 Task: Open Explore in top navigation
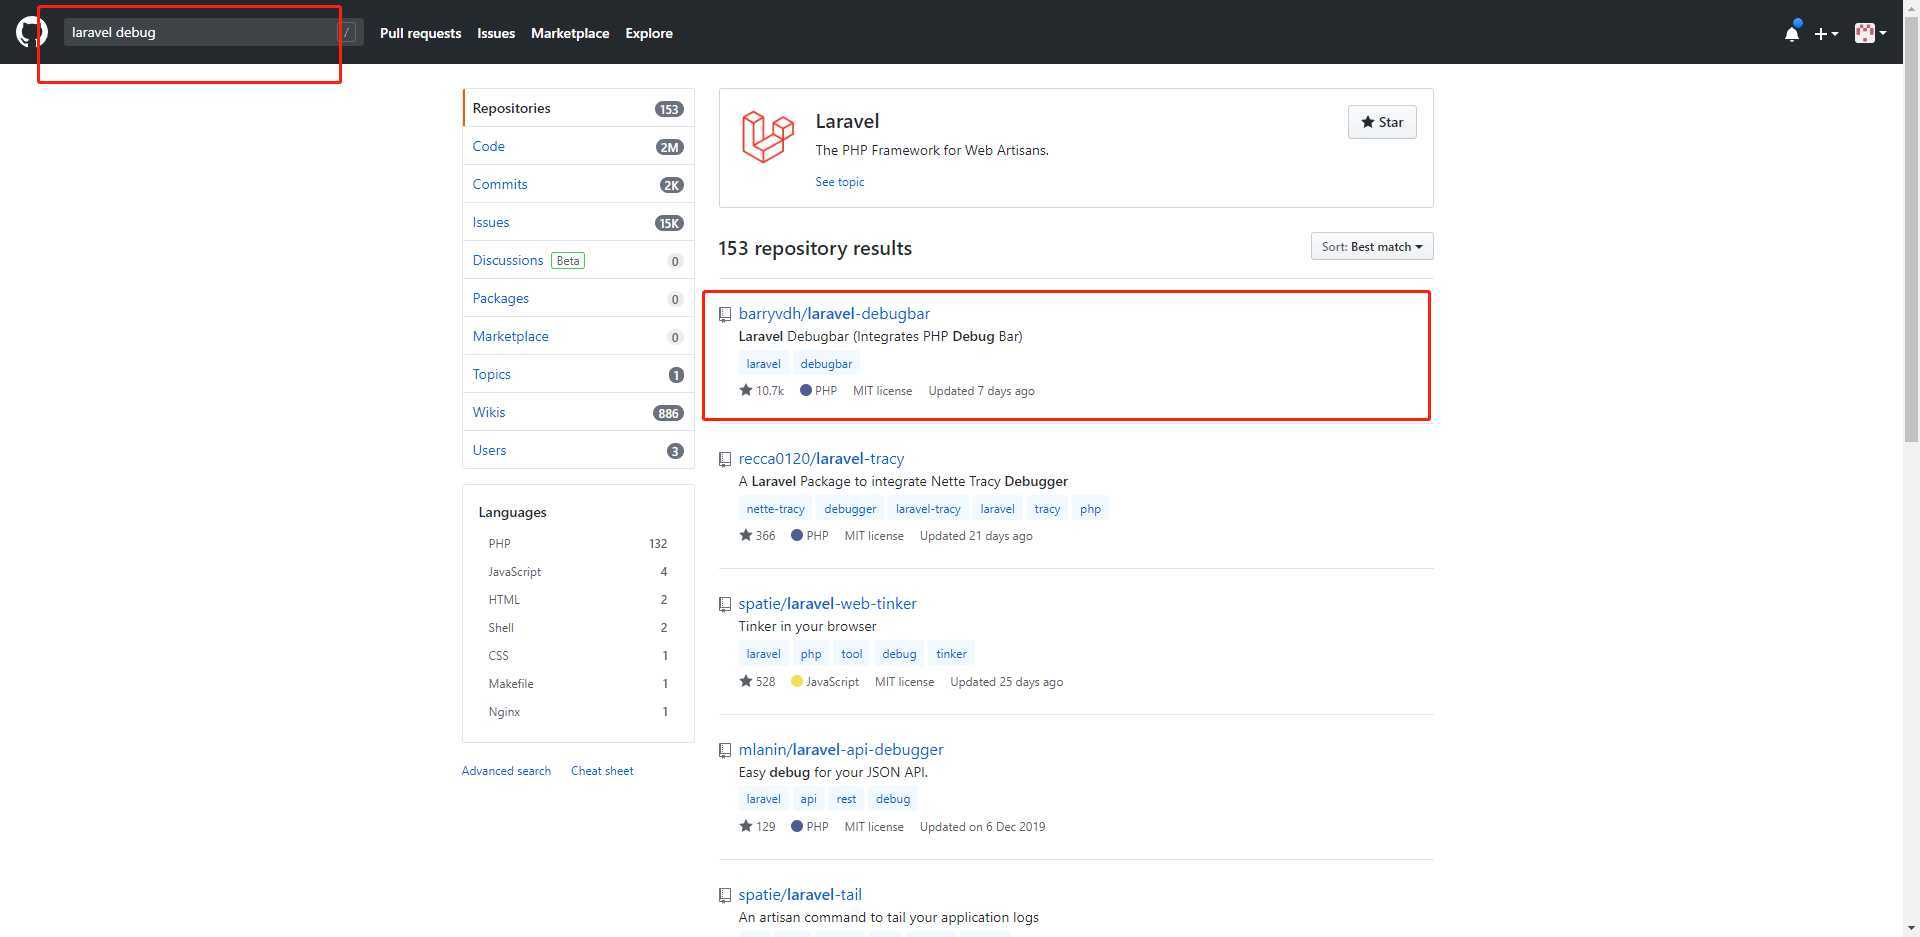649,33
